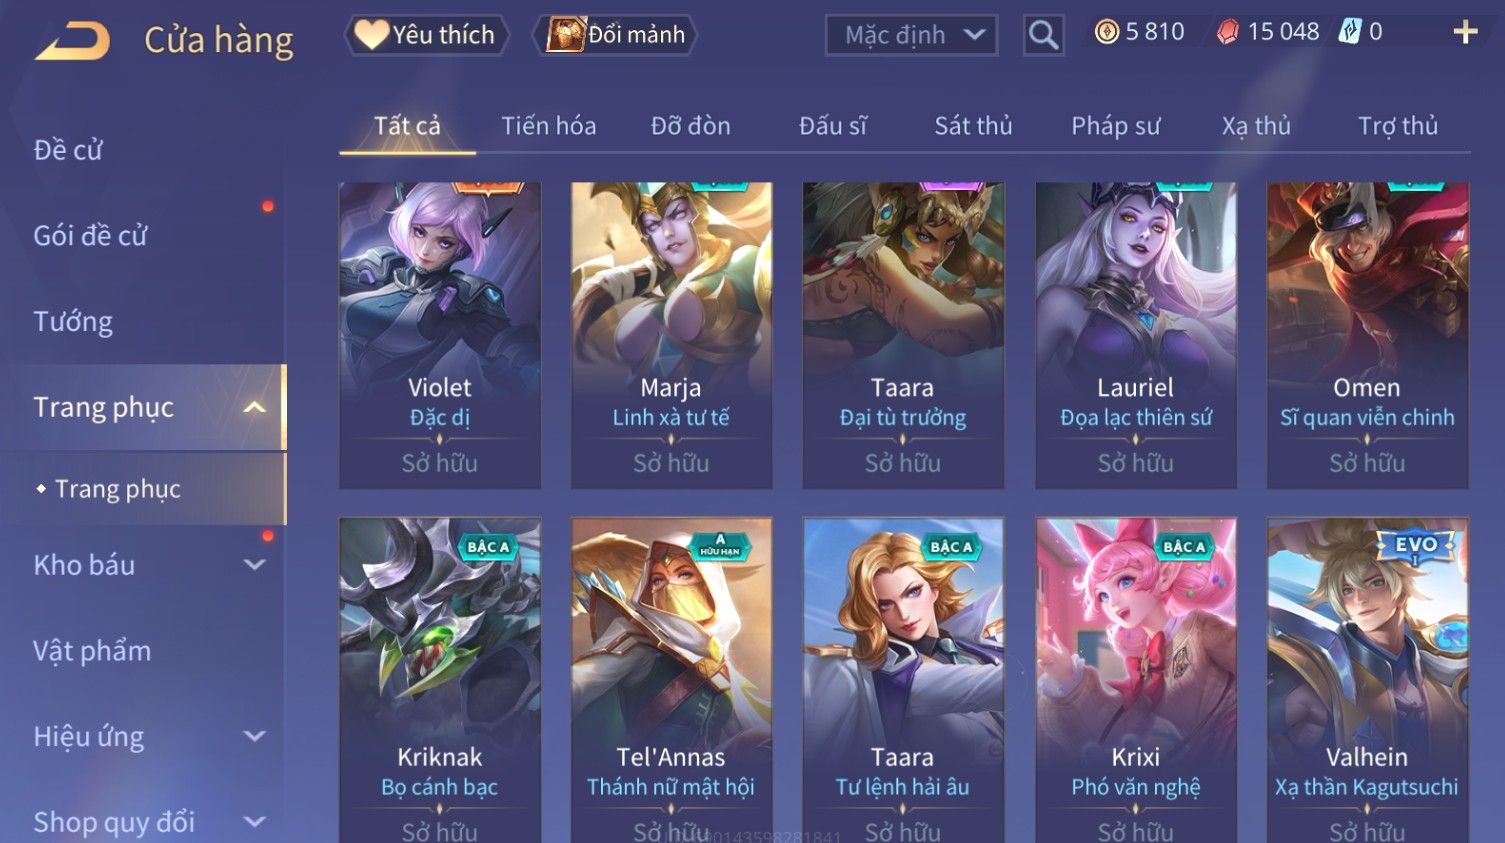Expand the Kho báu menu section
1505x843 pixels.
[x=255, y=565]
